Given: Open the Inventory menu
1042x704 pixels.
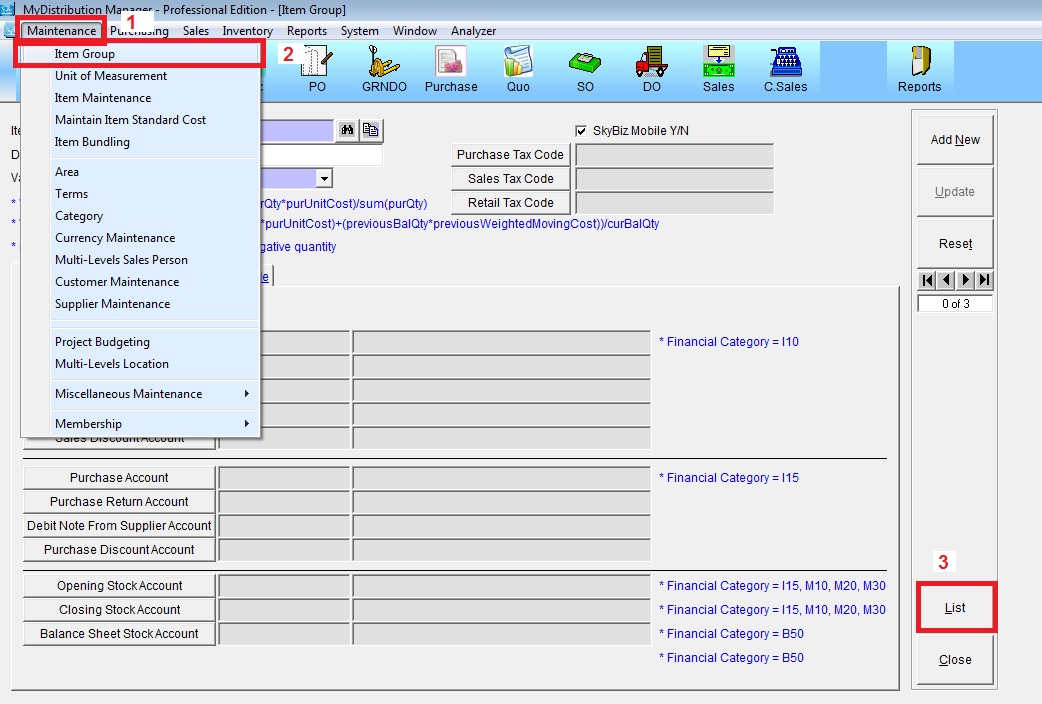Looking at the screenshot, I should tap(247, 31).
